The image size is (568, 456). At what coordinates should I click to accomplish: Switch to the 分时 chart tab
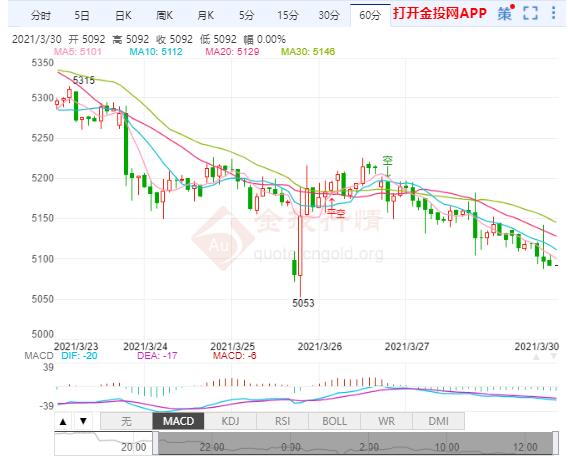click(x=41, y=15)
